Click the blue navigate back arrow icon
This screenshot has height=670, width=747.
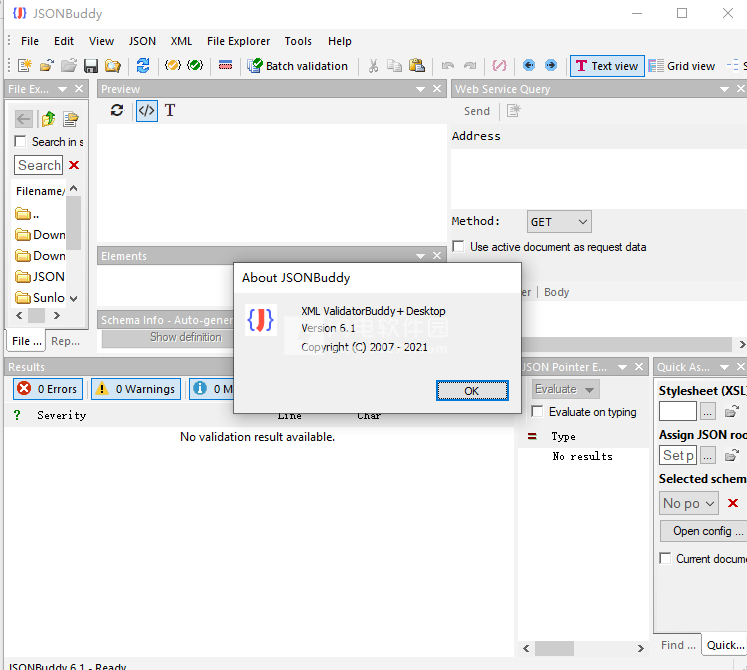coord(529,65)
